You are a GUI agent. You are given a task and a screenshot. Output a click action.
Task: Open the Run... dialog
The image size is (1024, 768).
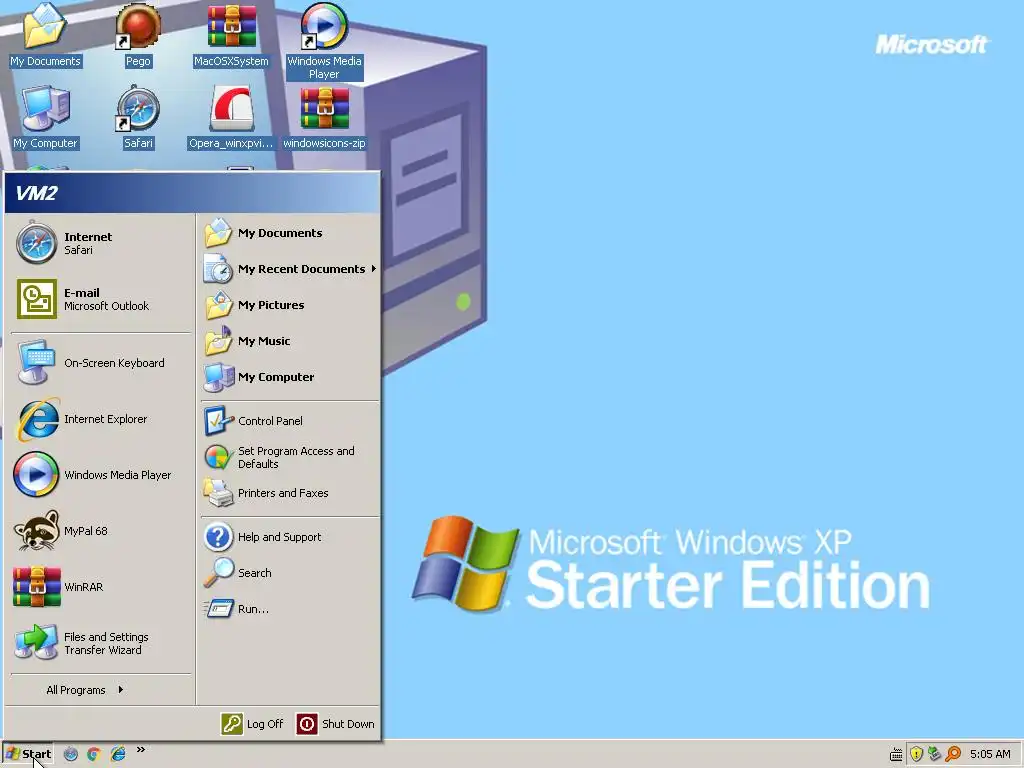click(289, 609)
